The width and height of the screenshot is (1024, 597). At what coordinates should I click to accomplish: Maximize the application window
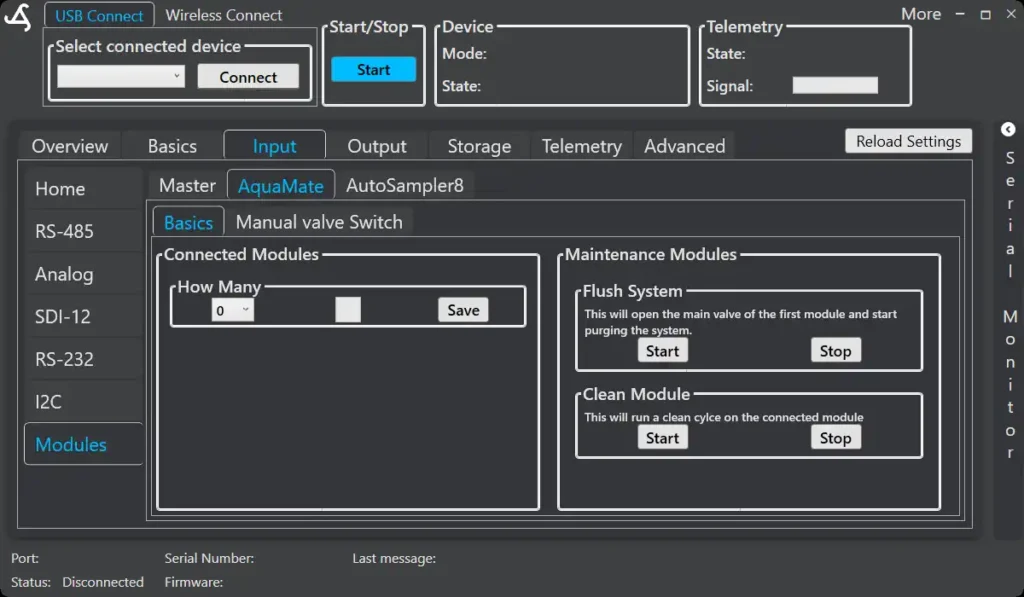[x=985, y=15]
